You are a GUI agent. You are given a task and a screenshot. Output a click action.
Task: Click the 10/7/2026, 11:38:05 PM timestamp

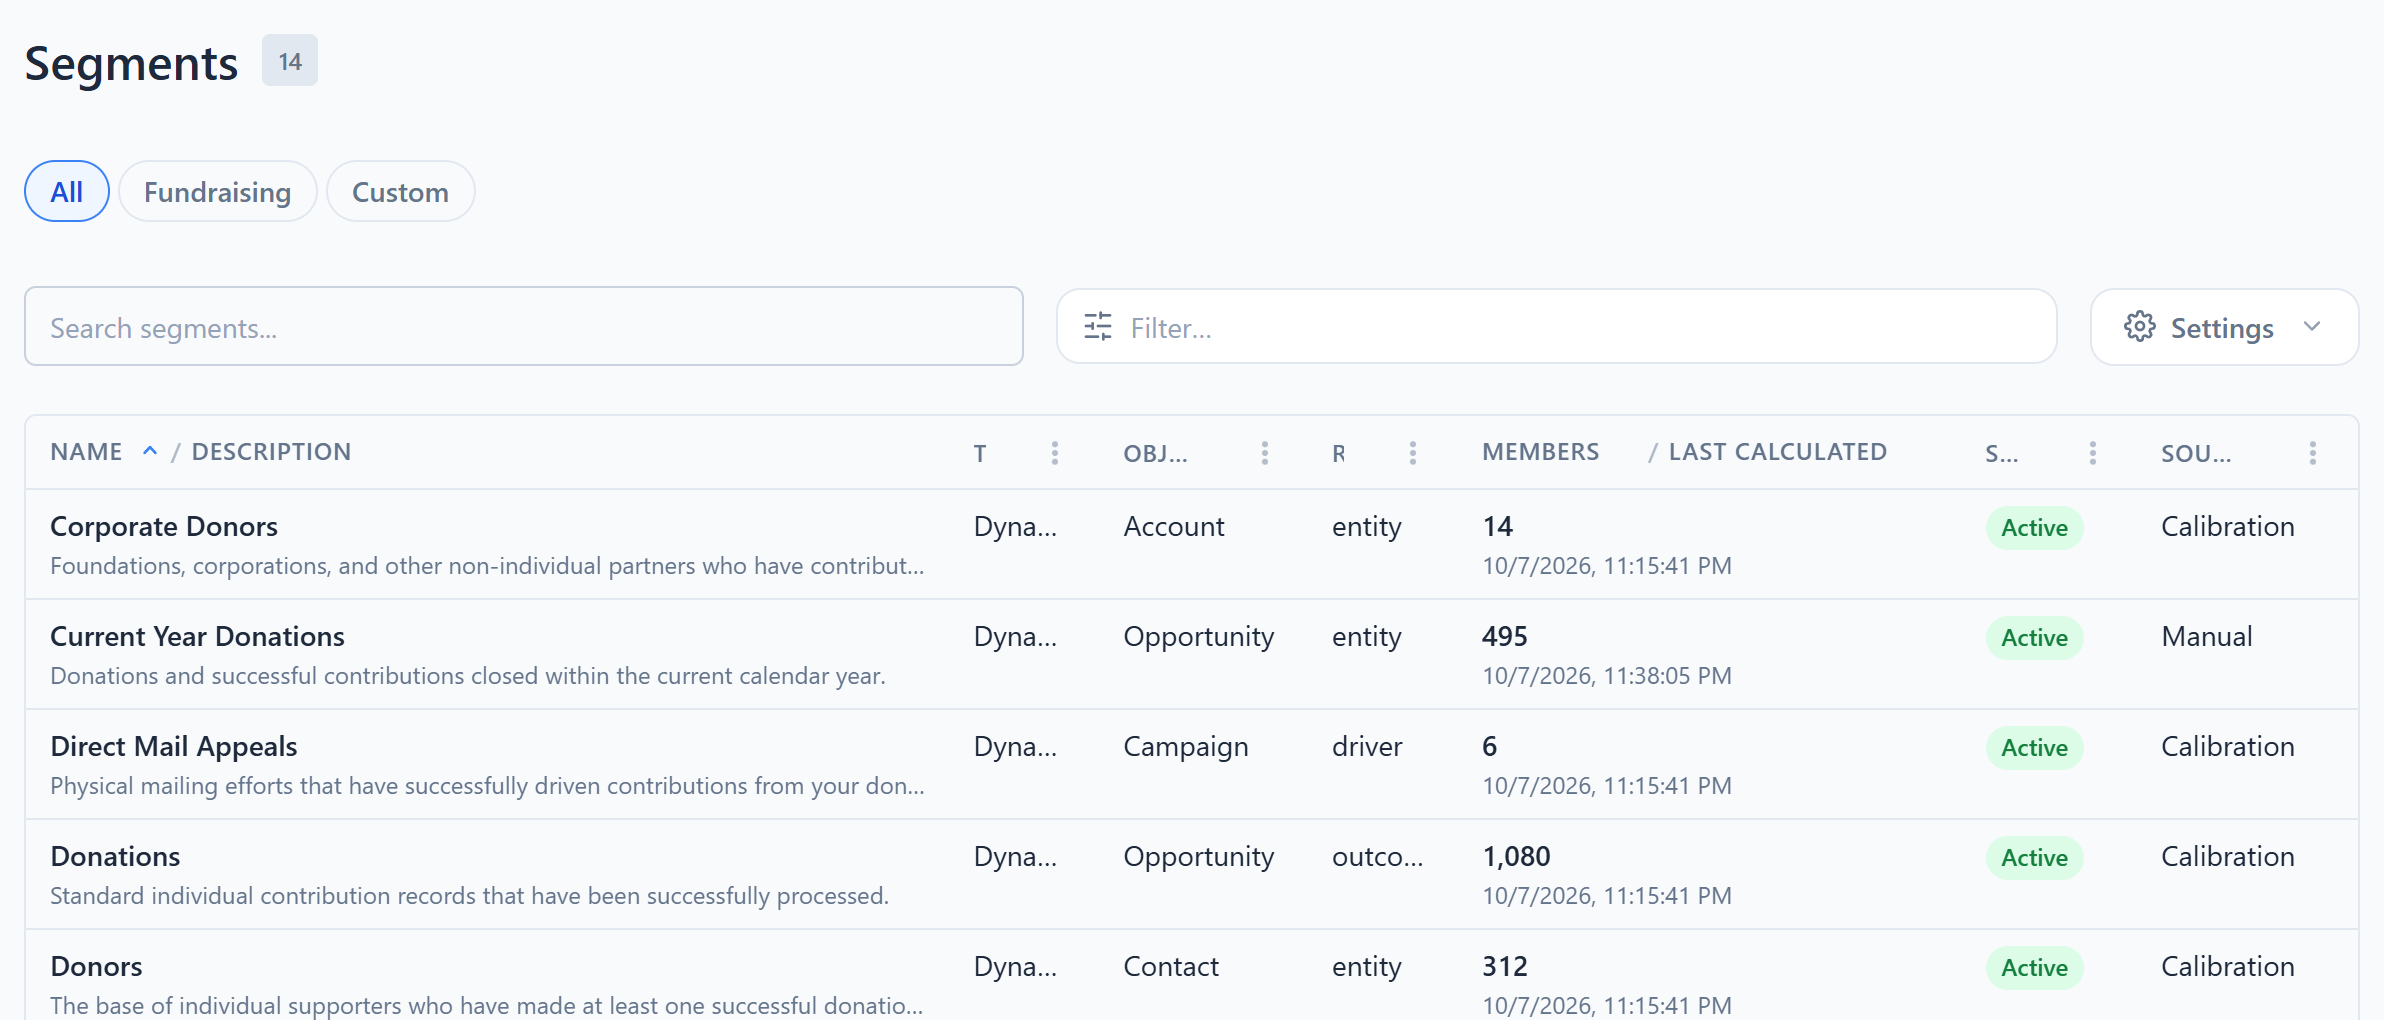click(x=1606, y=676)
